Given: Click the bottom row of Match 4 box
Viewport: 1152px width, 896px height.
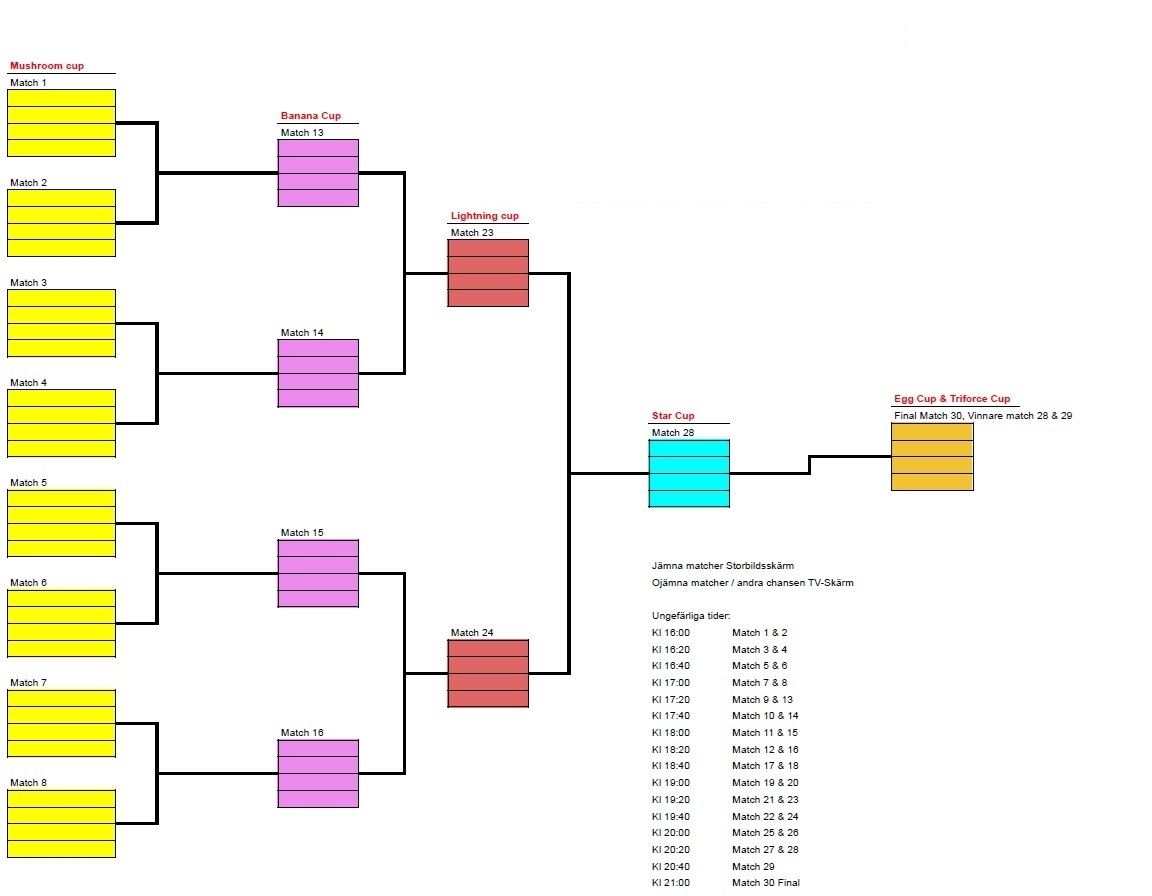Looking at the screenshot, I should tap(61, 449).
